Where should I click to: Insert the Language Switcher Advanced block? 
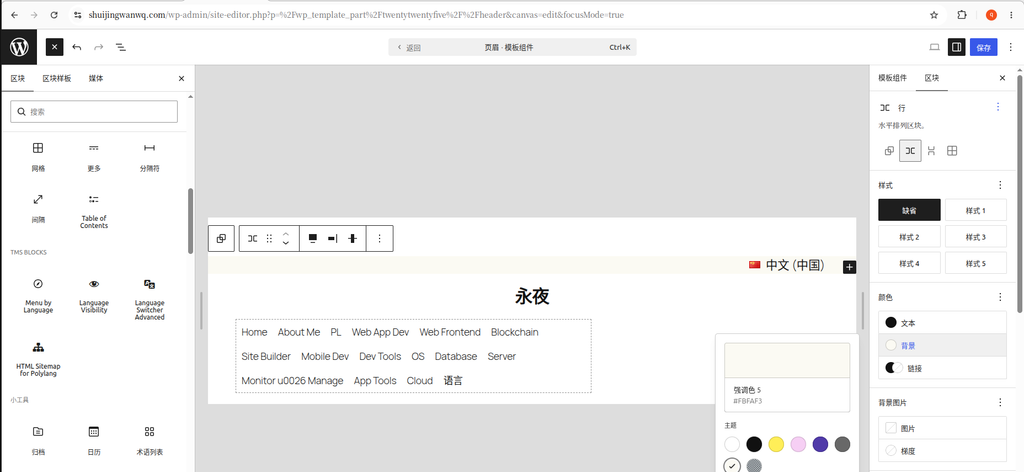click(x=150, y=299)
